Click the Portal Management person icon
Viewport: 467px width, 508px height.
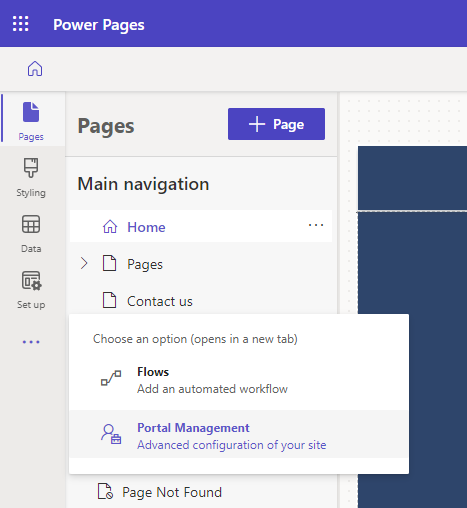111,434
